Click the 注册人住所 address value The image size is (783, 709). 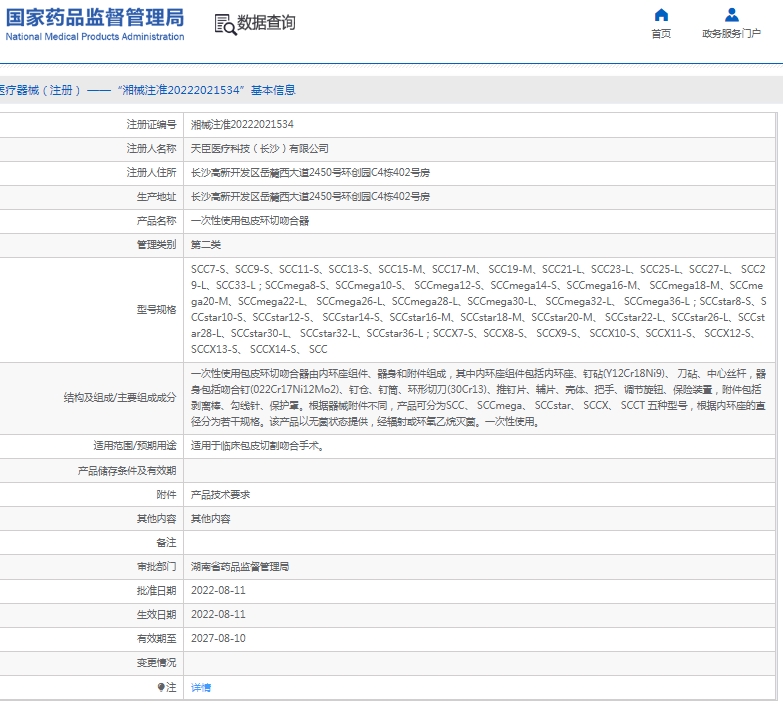coord(310,173)
